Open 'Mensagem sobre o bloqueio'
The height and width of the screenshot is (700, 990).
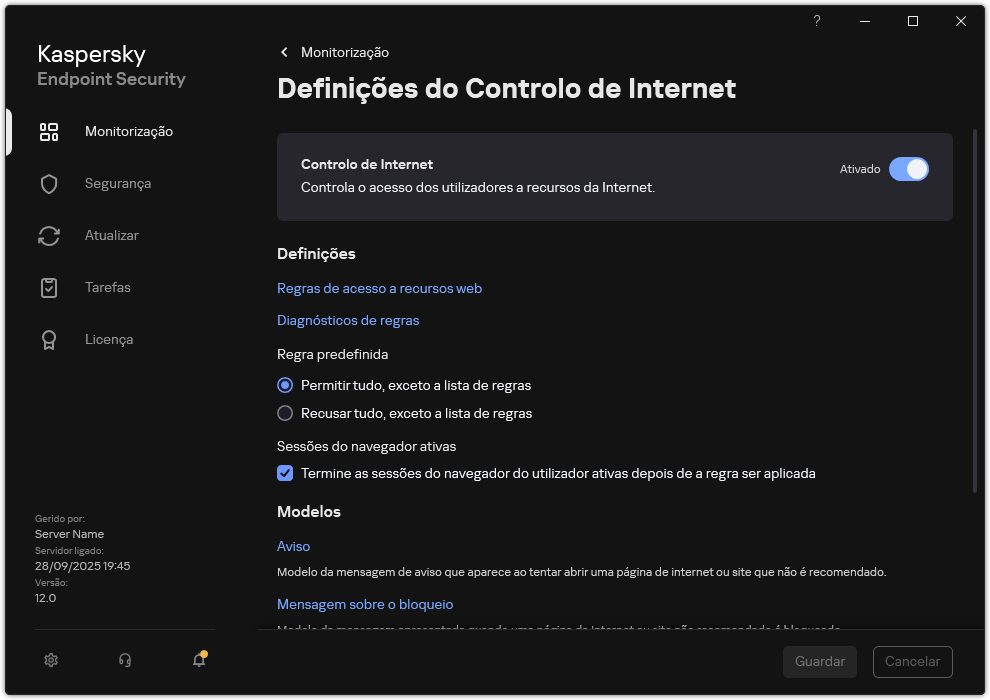tap(364, 604)
